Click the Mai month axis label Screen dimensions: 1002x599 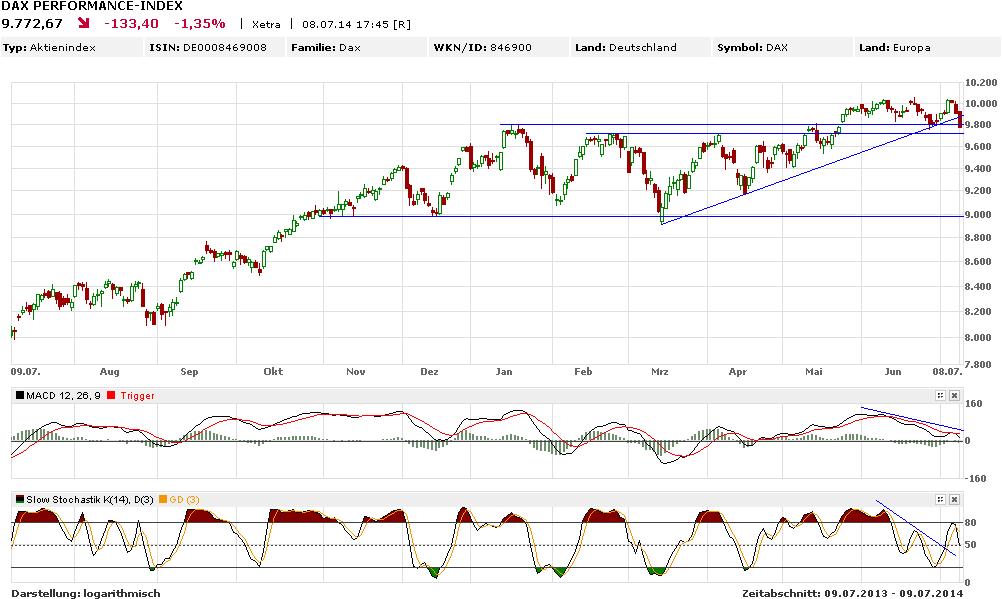[813, 371]
